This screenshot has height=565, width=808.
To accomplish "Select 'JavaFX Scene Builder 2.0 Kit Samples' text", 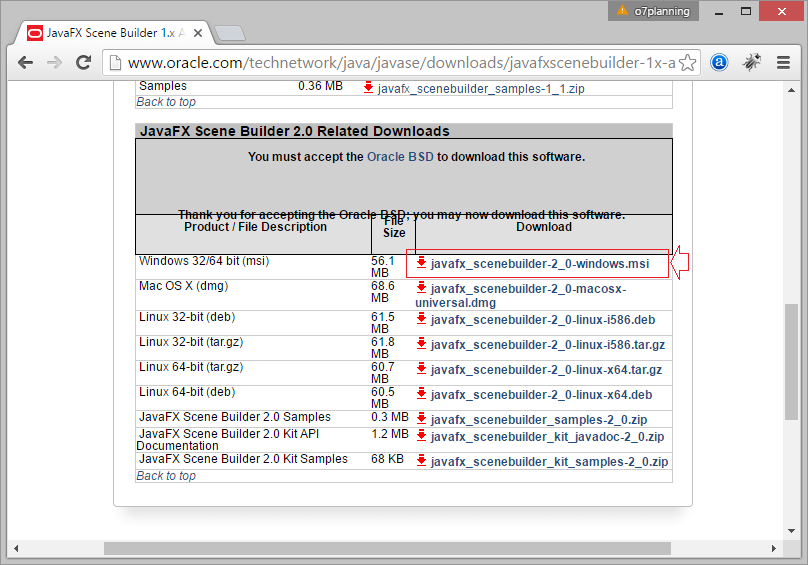I will tap(243, 459).
